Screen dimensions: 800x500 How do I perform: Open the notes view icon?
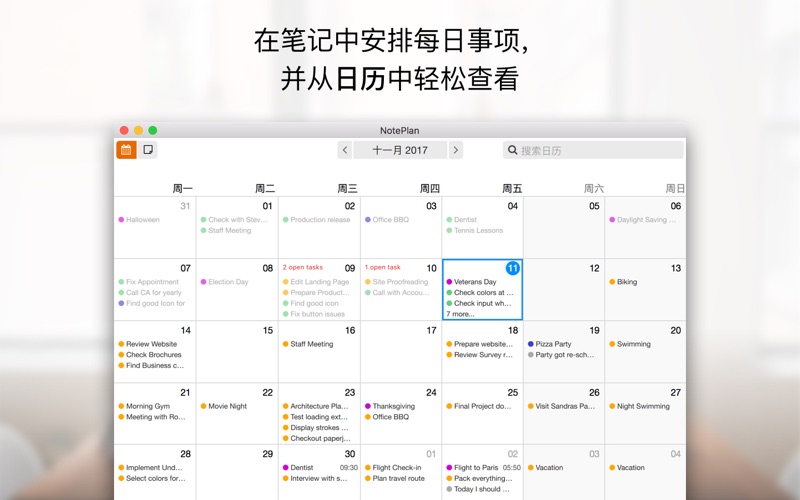point(148,150)
